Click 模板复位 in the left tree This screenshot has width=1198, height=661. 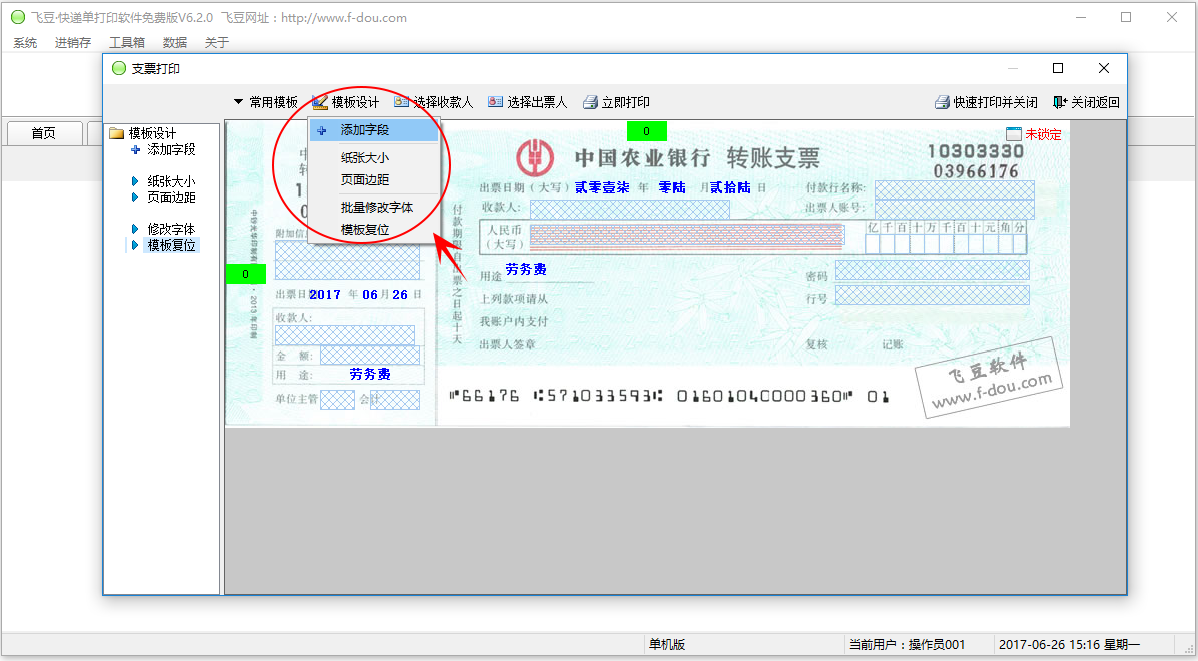(x=171, y=245)
